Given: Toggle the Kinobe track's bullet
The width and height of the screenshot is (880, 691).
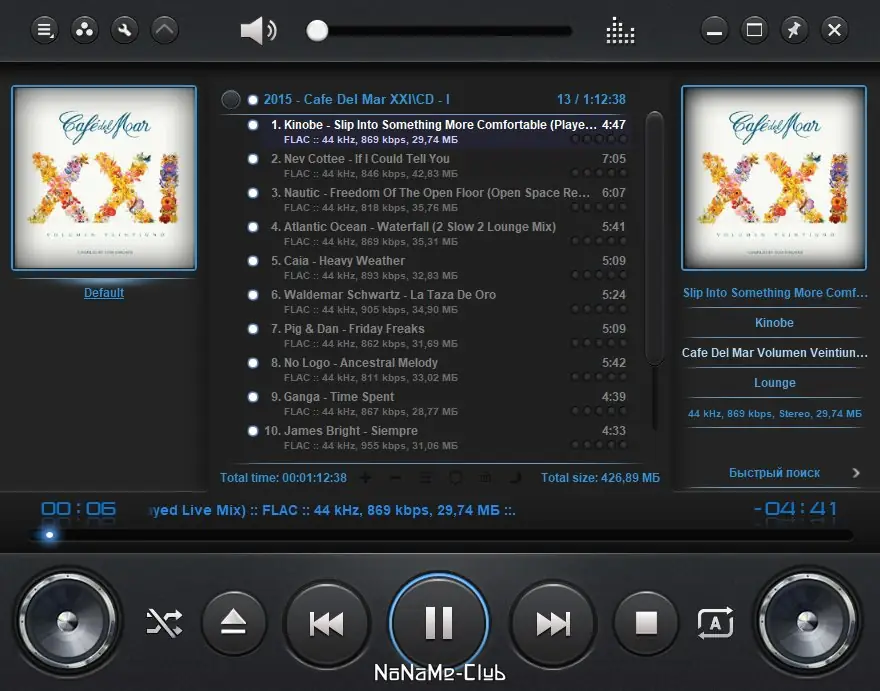Looking at the screenshot, I should coord(253,125).
